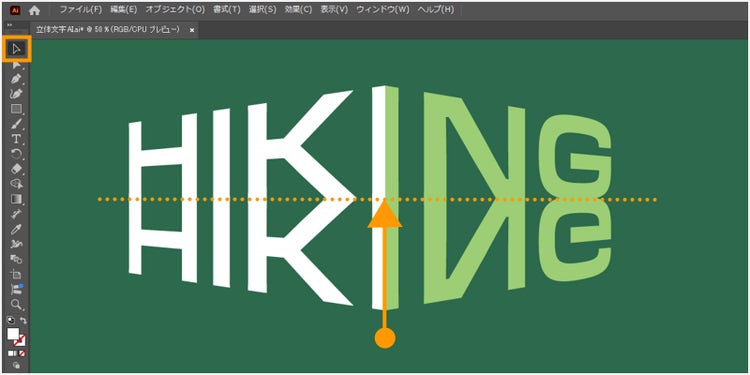
Task: Click the white Fill color box
Action: point(13,333)
